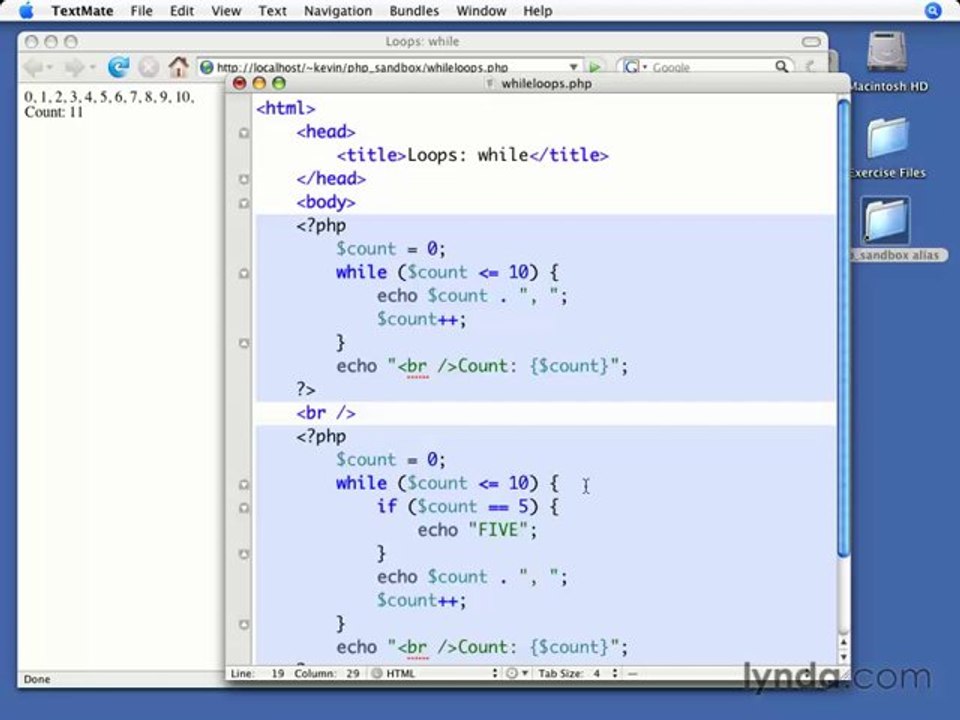
Task: Click the Done status in browser
Action: pyautogui.click(x=37, y=679)
